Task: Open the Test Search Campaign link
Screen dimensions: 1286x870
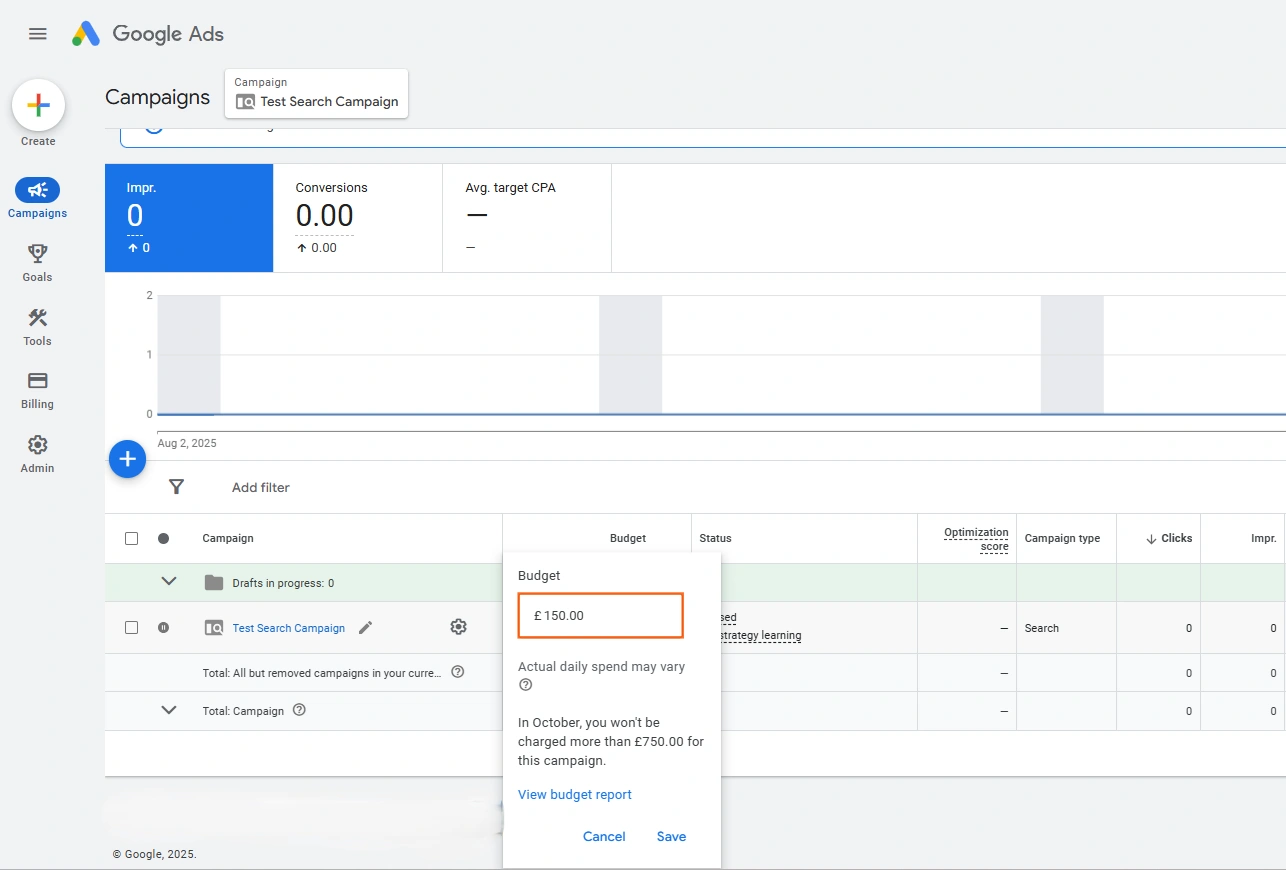Action: (x=289, y=628)
